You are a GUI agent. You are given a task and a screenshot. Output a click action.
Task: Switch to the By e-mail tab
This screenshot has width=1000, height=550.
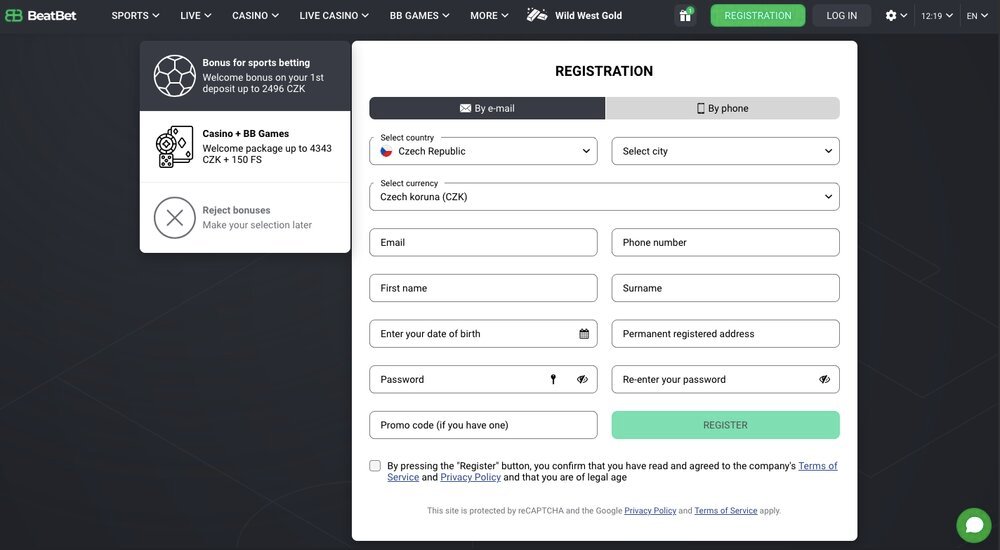(487, 108)
